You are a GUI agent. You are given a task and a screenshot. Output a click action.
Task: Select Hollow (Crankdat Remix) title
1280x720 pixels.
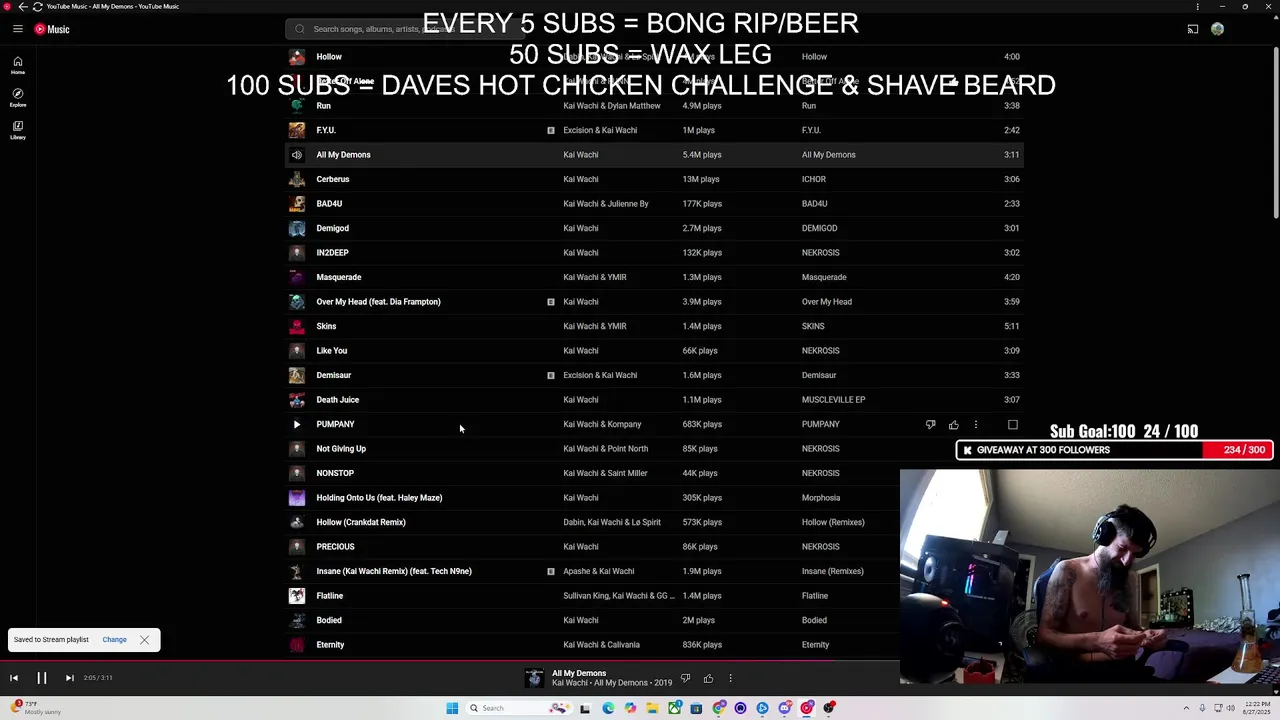coord(361,522)
